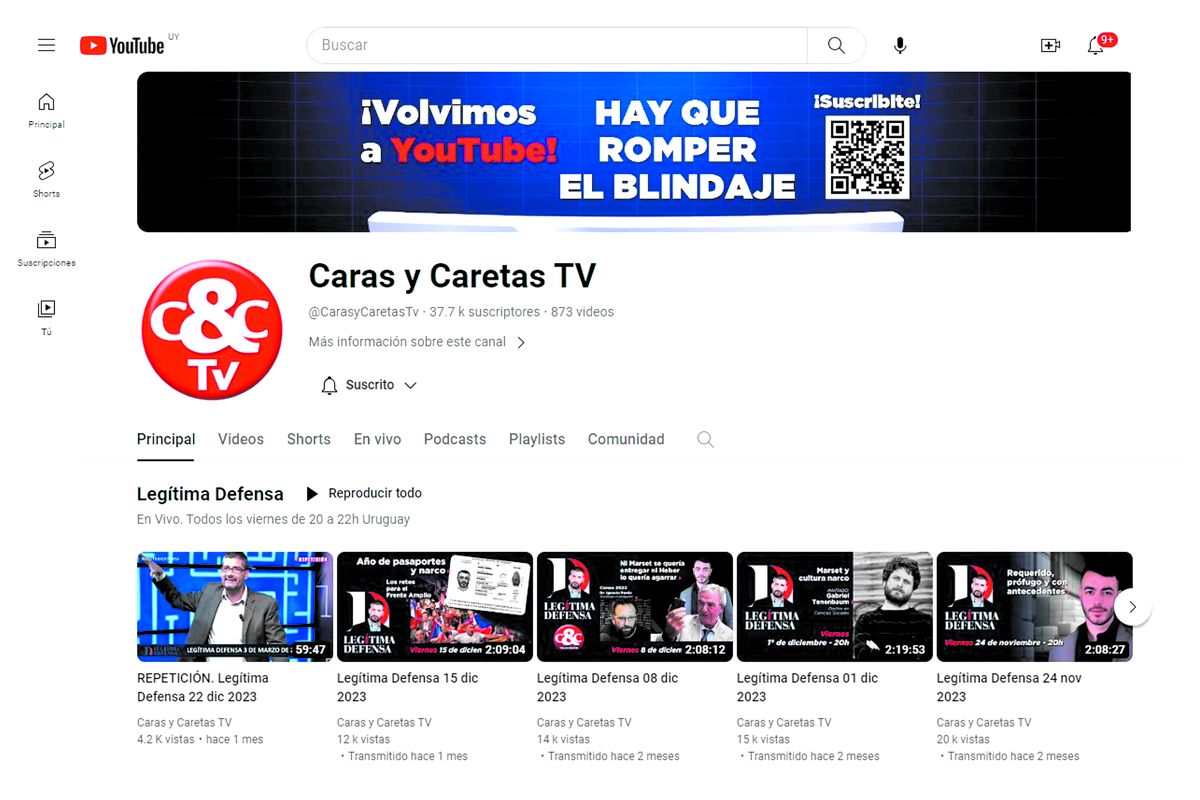1200x800 pixels.
Task: Open Legítima Defensa 01 dic thumbnail
Action: click(835, 606)
